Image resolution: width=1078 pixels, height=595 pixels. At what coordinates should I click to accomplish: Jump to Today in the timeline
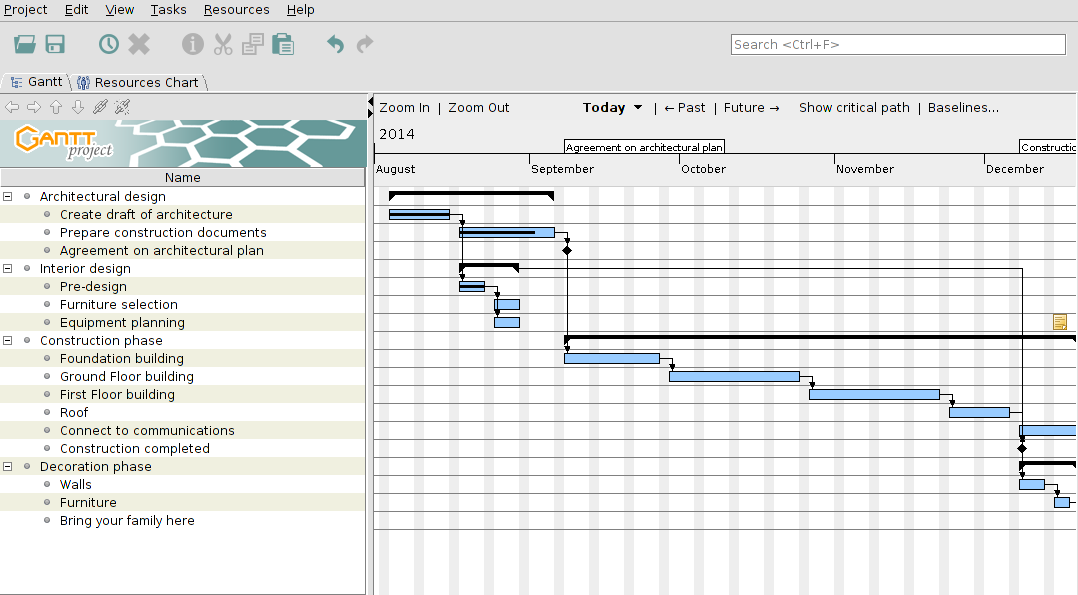click(x=604, y=107)
